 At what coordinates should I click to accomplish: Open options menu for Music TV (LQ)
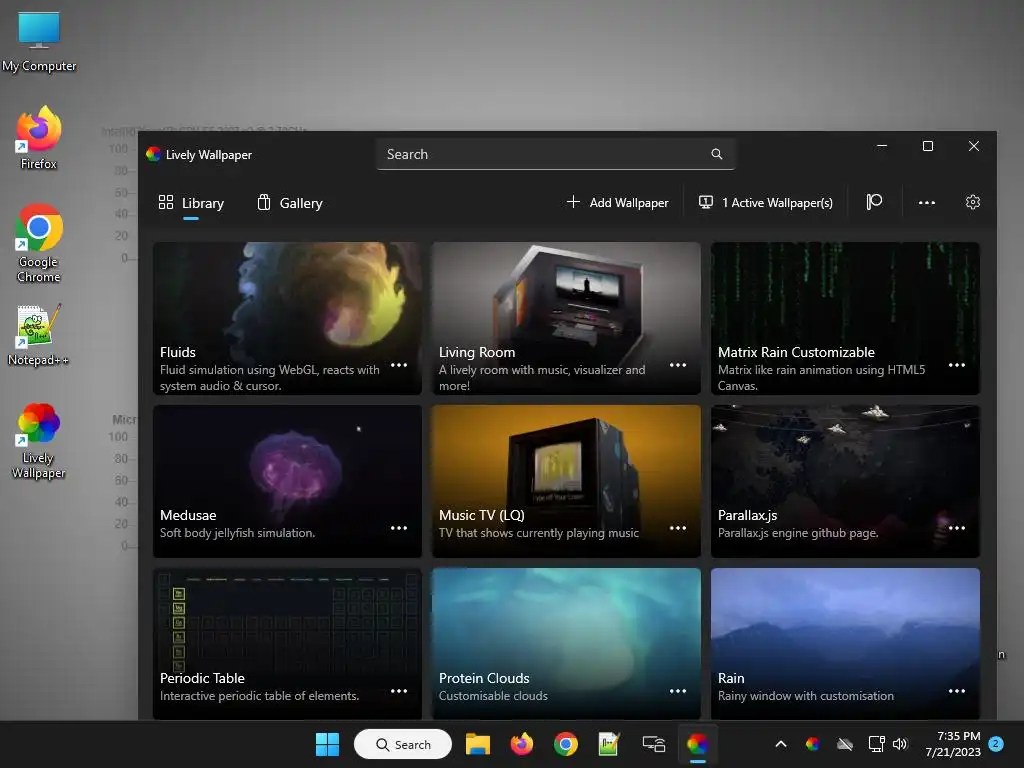click(x=678, y=528)
